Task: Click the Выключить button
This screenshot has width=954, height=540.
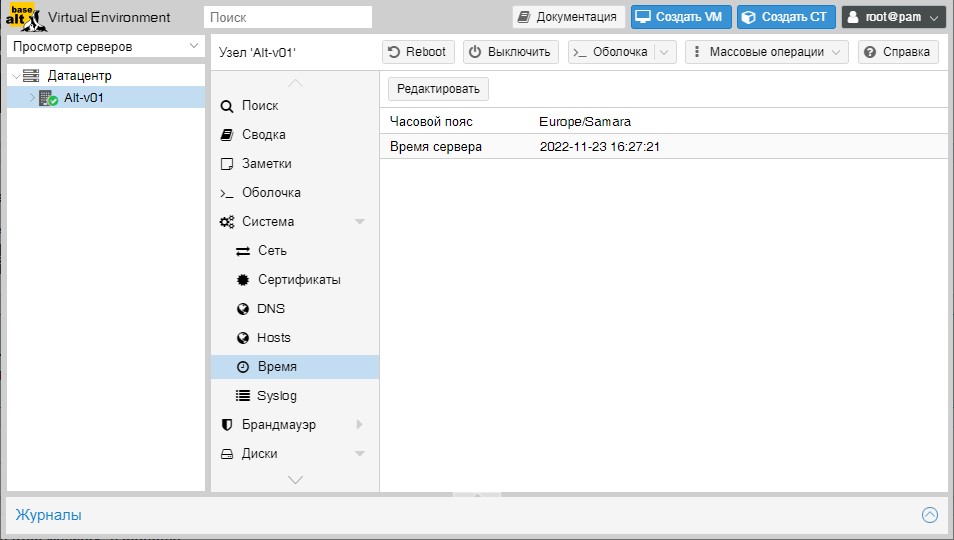Action: pyautogui.click(x=510, y=52)
